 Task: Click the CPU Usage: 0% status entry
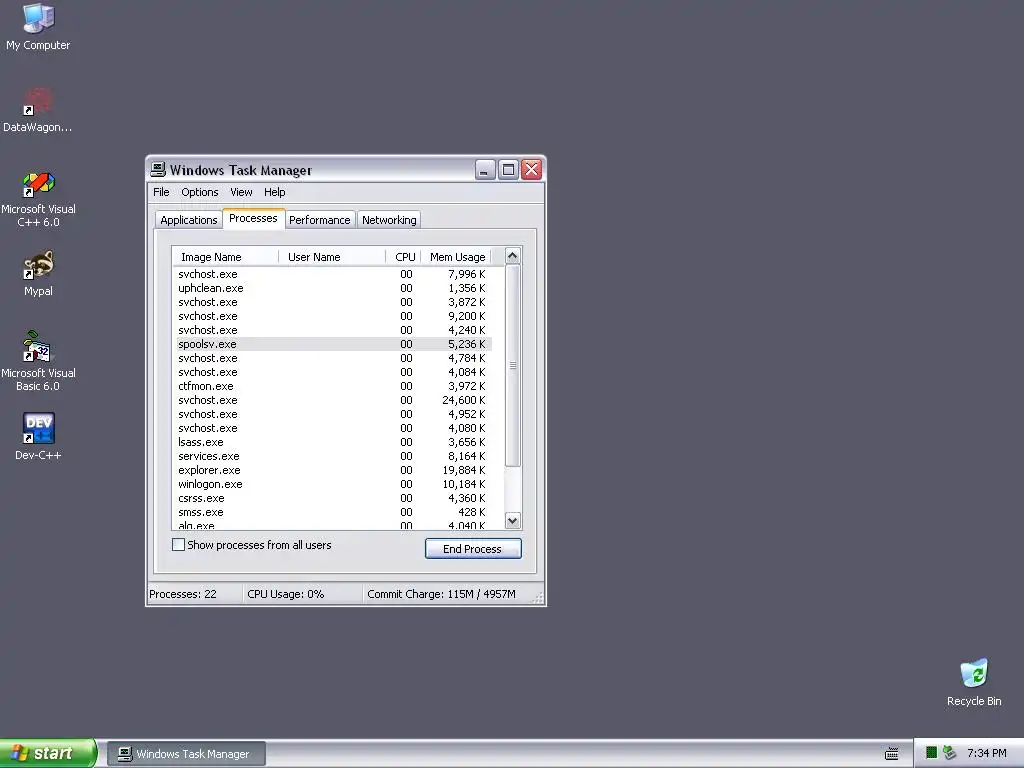(x=302, y=594)
